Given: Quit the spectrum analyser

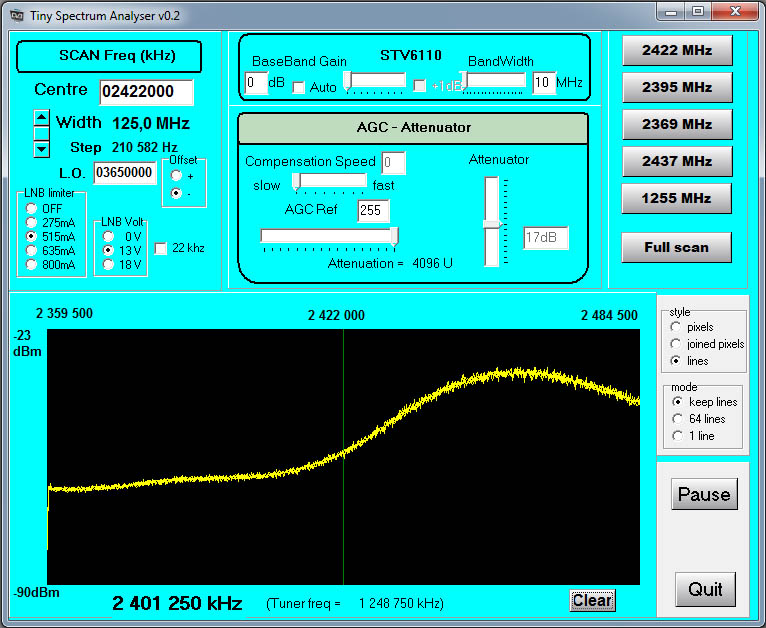Looking at the screenshot, I should [x=704, y=589].
